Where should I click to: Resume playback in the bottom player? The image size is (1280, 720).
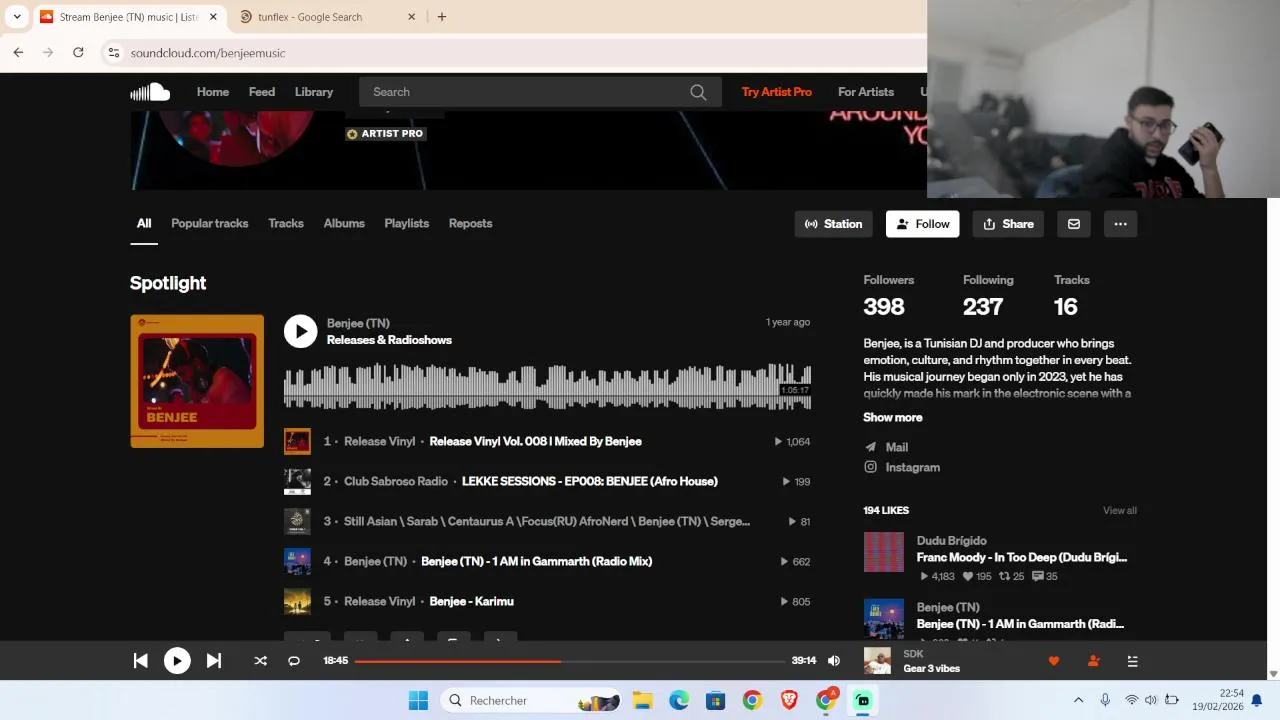pos(177,661)
